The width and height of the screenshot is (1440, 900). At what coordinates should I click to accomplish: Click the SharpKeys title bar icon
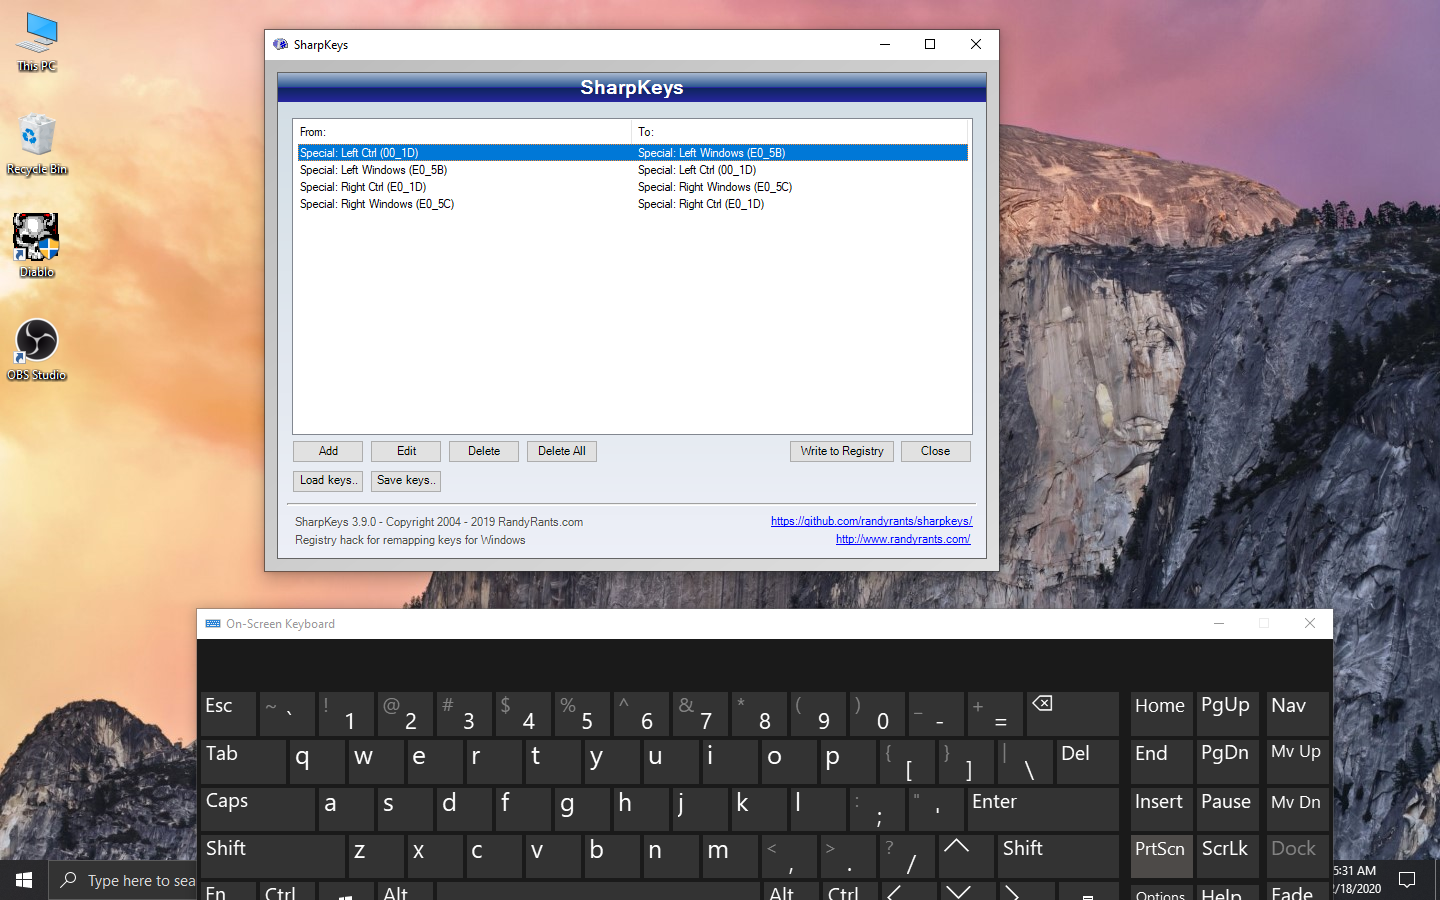coord(280,44)
